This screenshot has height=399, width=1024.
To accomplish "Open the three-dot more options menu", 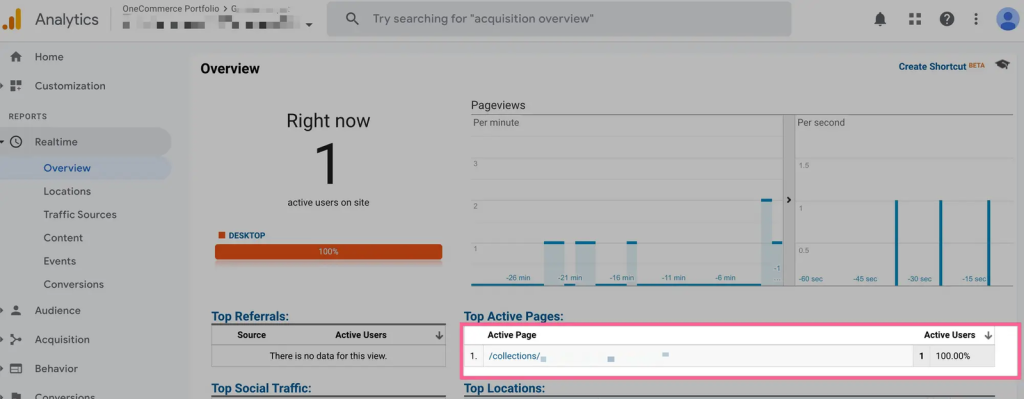I will (x=976, y=19).
